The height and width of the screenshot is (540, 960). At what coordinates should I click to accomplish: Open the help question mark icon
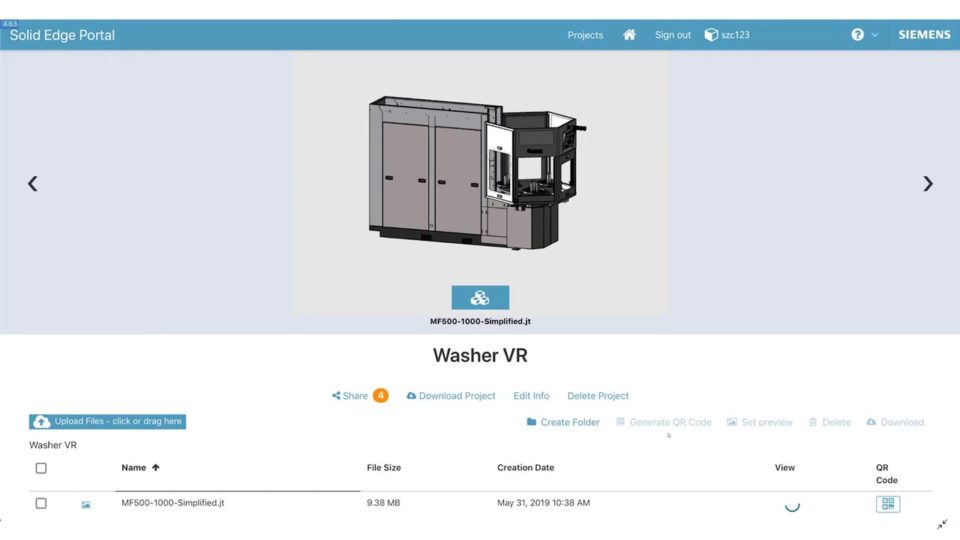click(857, 35)
